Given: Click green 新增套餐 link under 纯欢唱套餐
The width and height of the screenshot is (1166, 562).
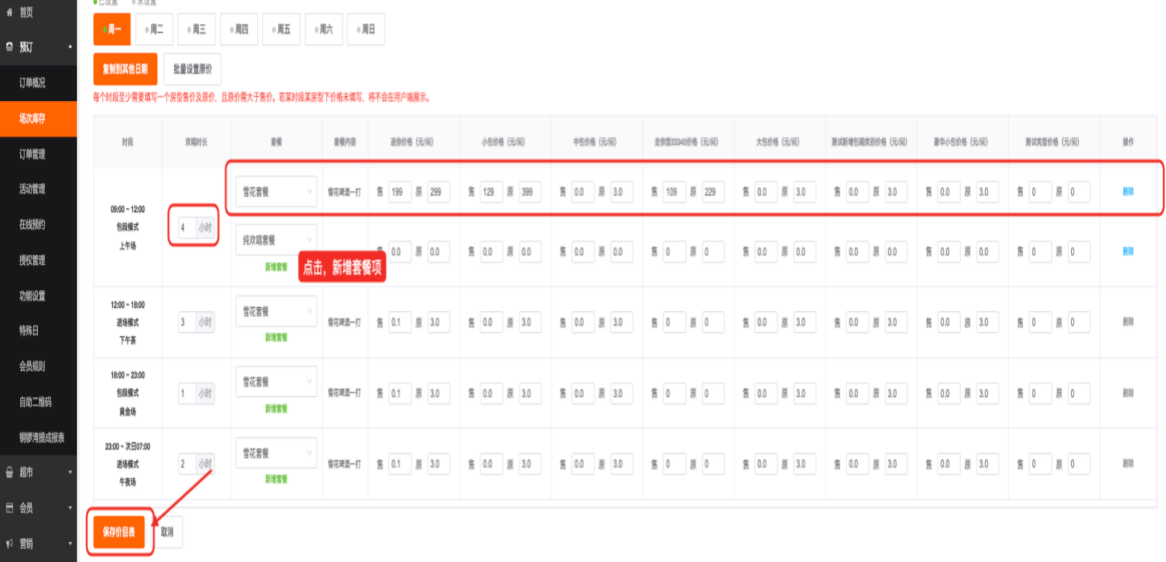Looking at the screenshot, I should [x=276, y=268].
